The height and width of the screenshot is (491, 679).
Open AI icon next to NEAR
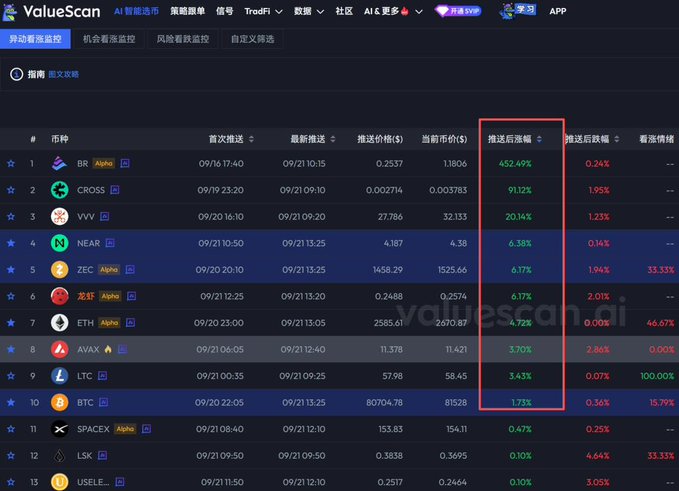click(110, 243)
